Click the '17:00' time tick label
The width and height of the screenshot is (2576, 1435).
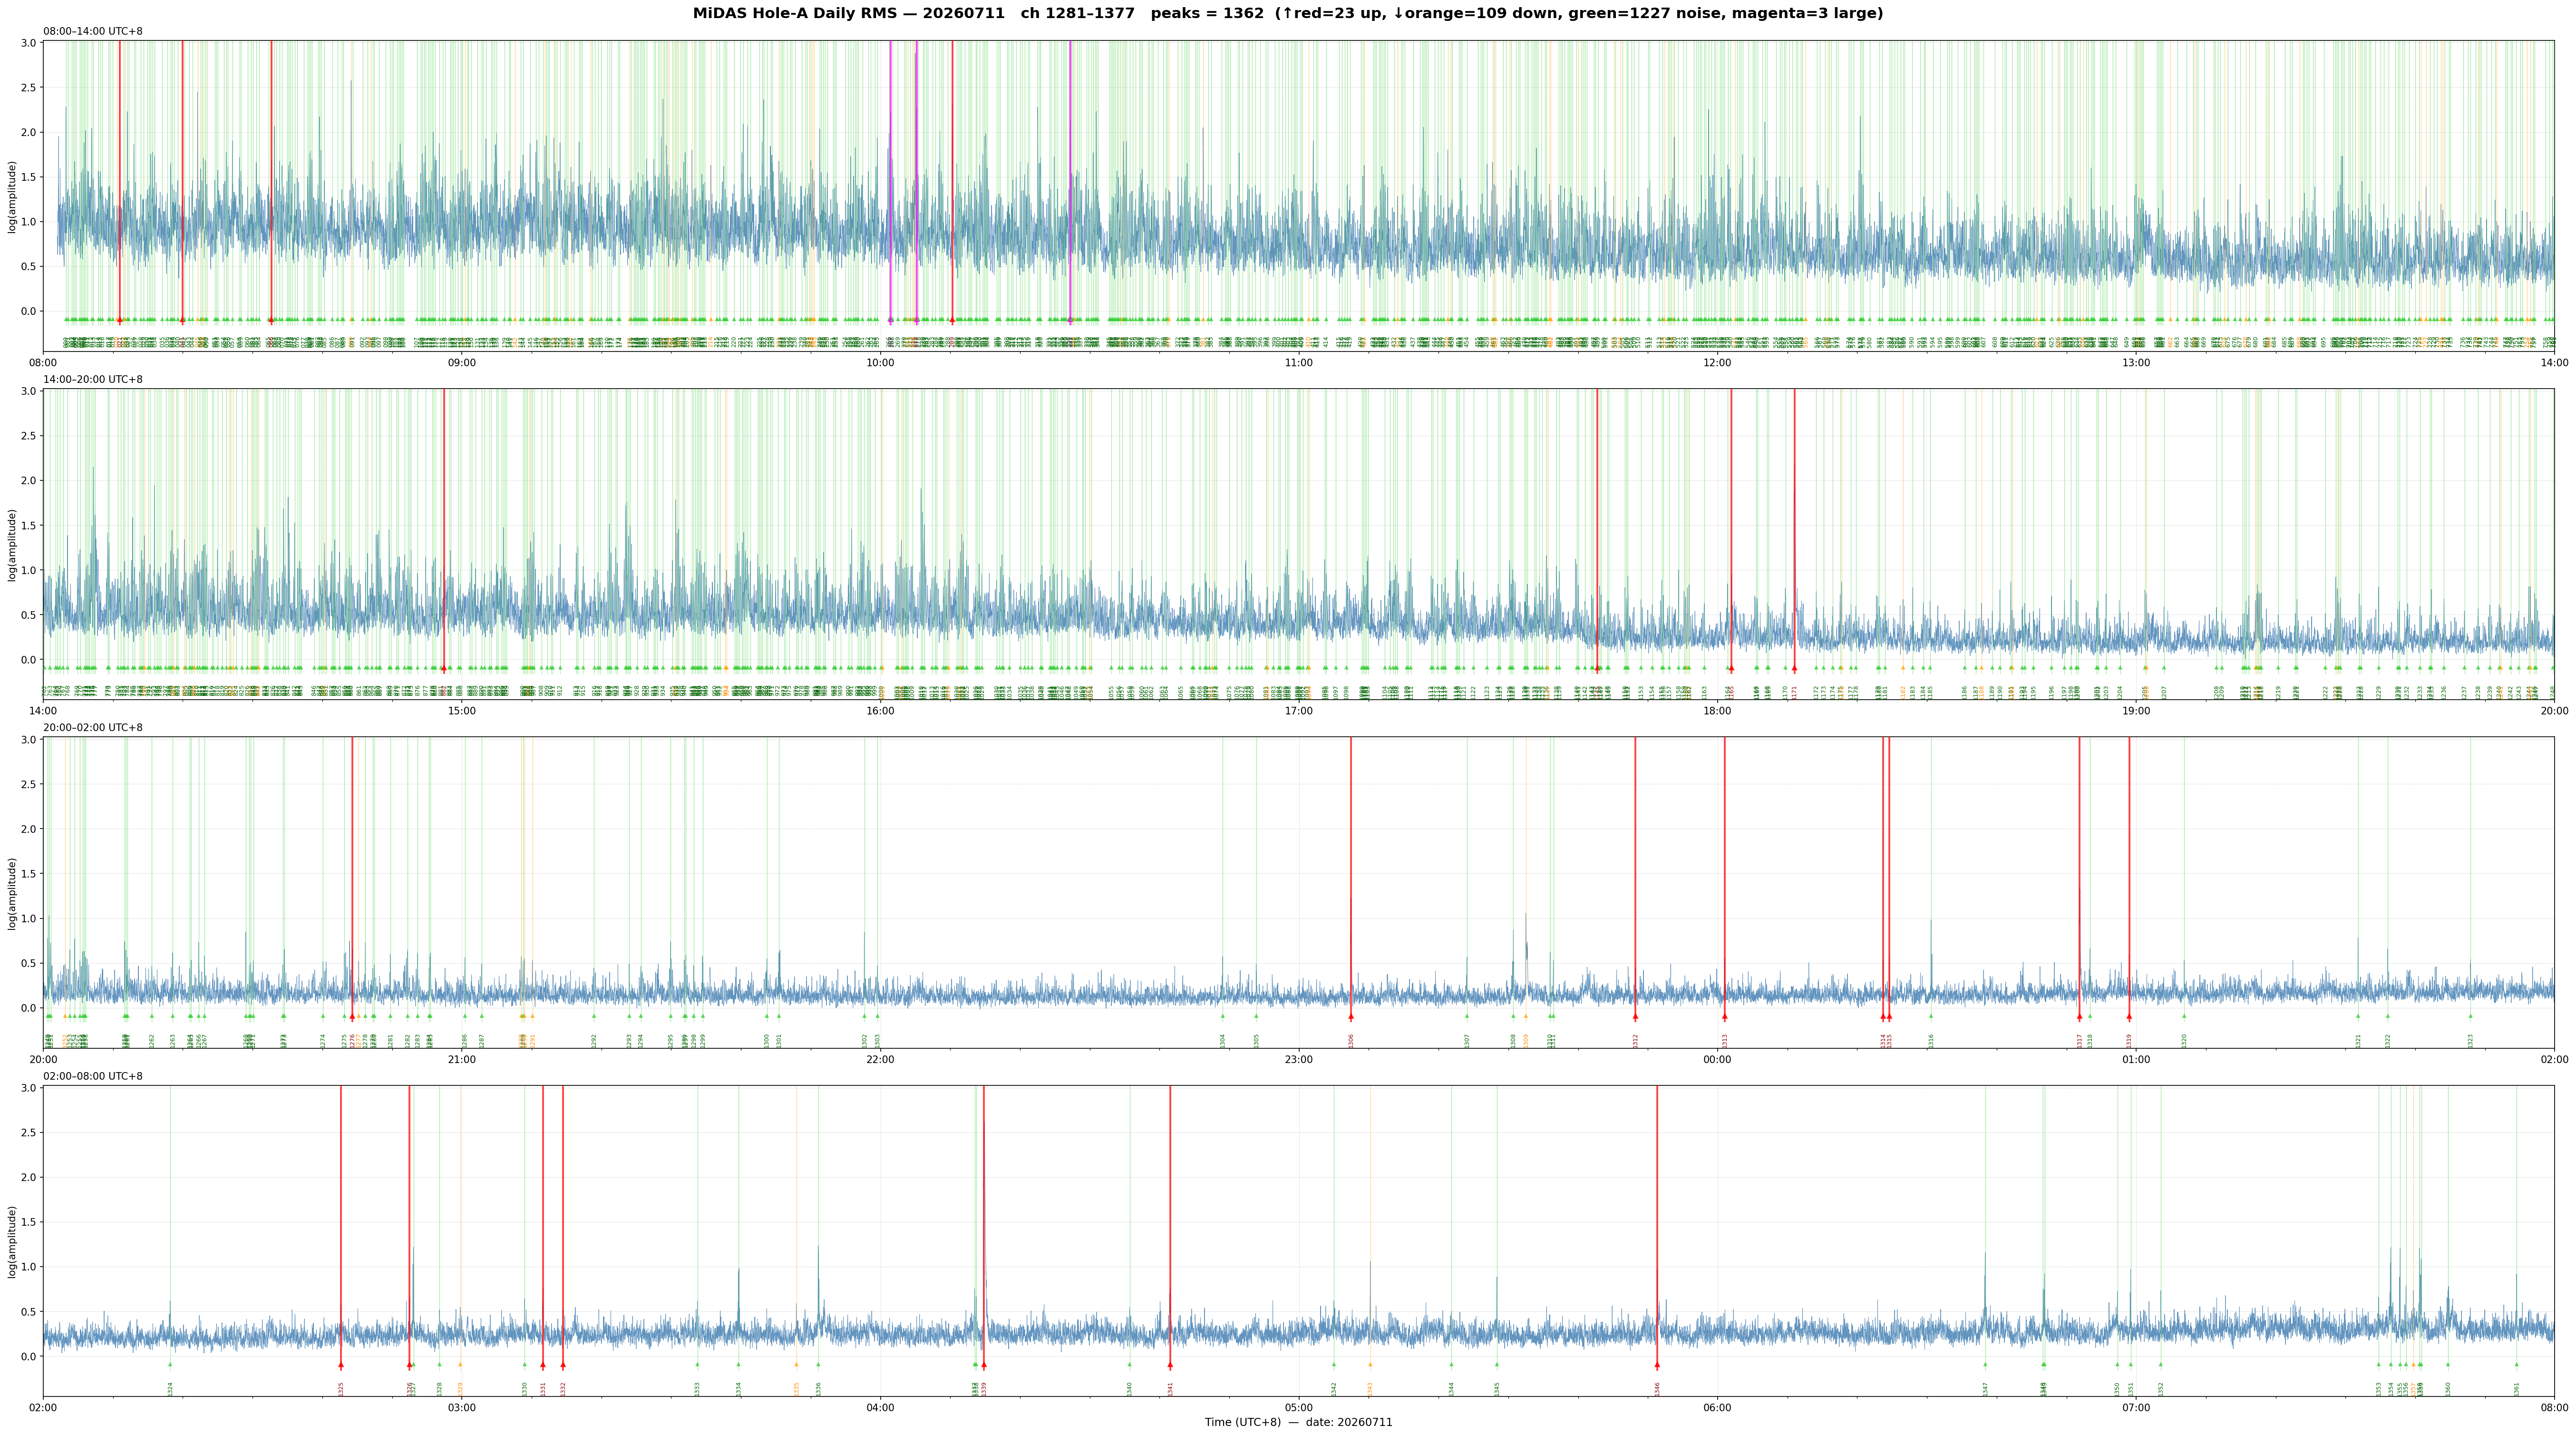[1299, 711]
